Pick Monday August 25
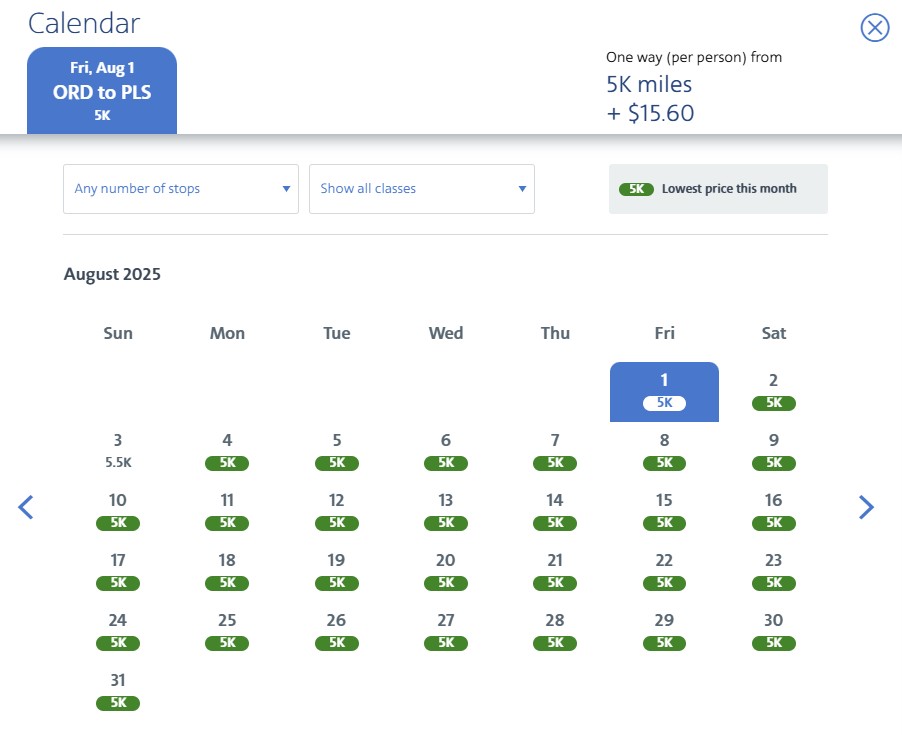 coord(227,631)
